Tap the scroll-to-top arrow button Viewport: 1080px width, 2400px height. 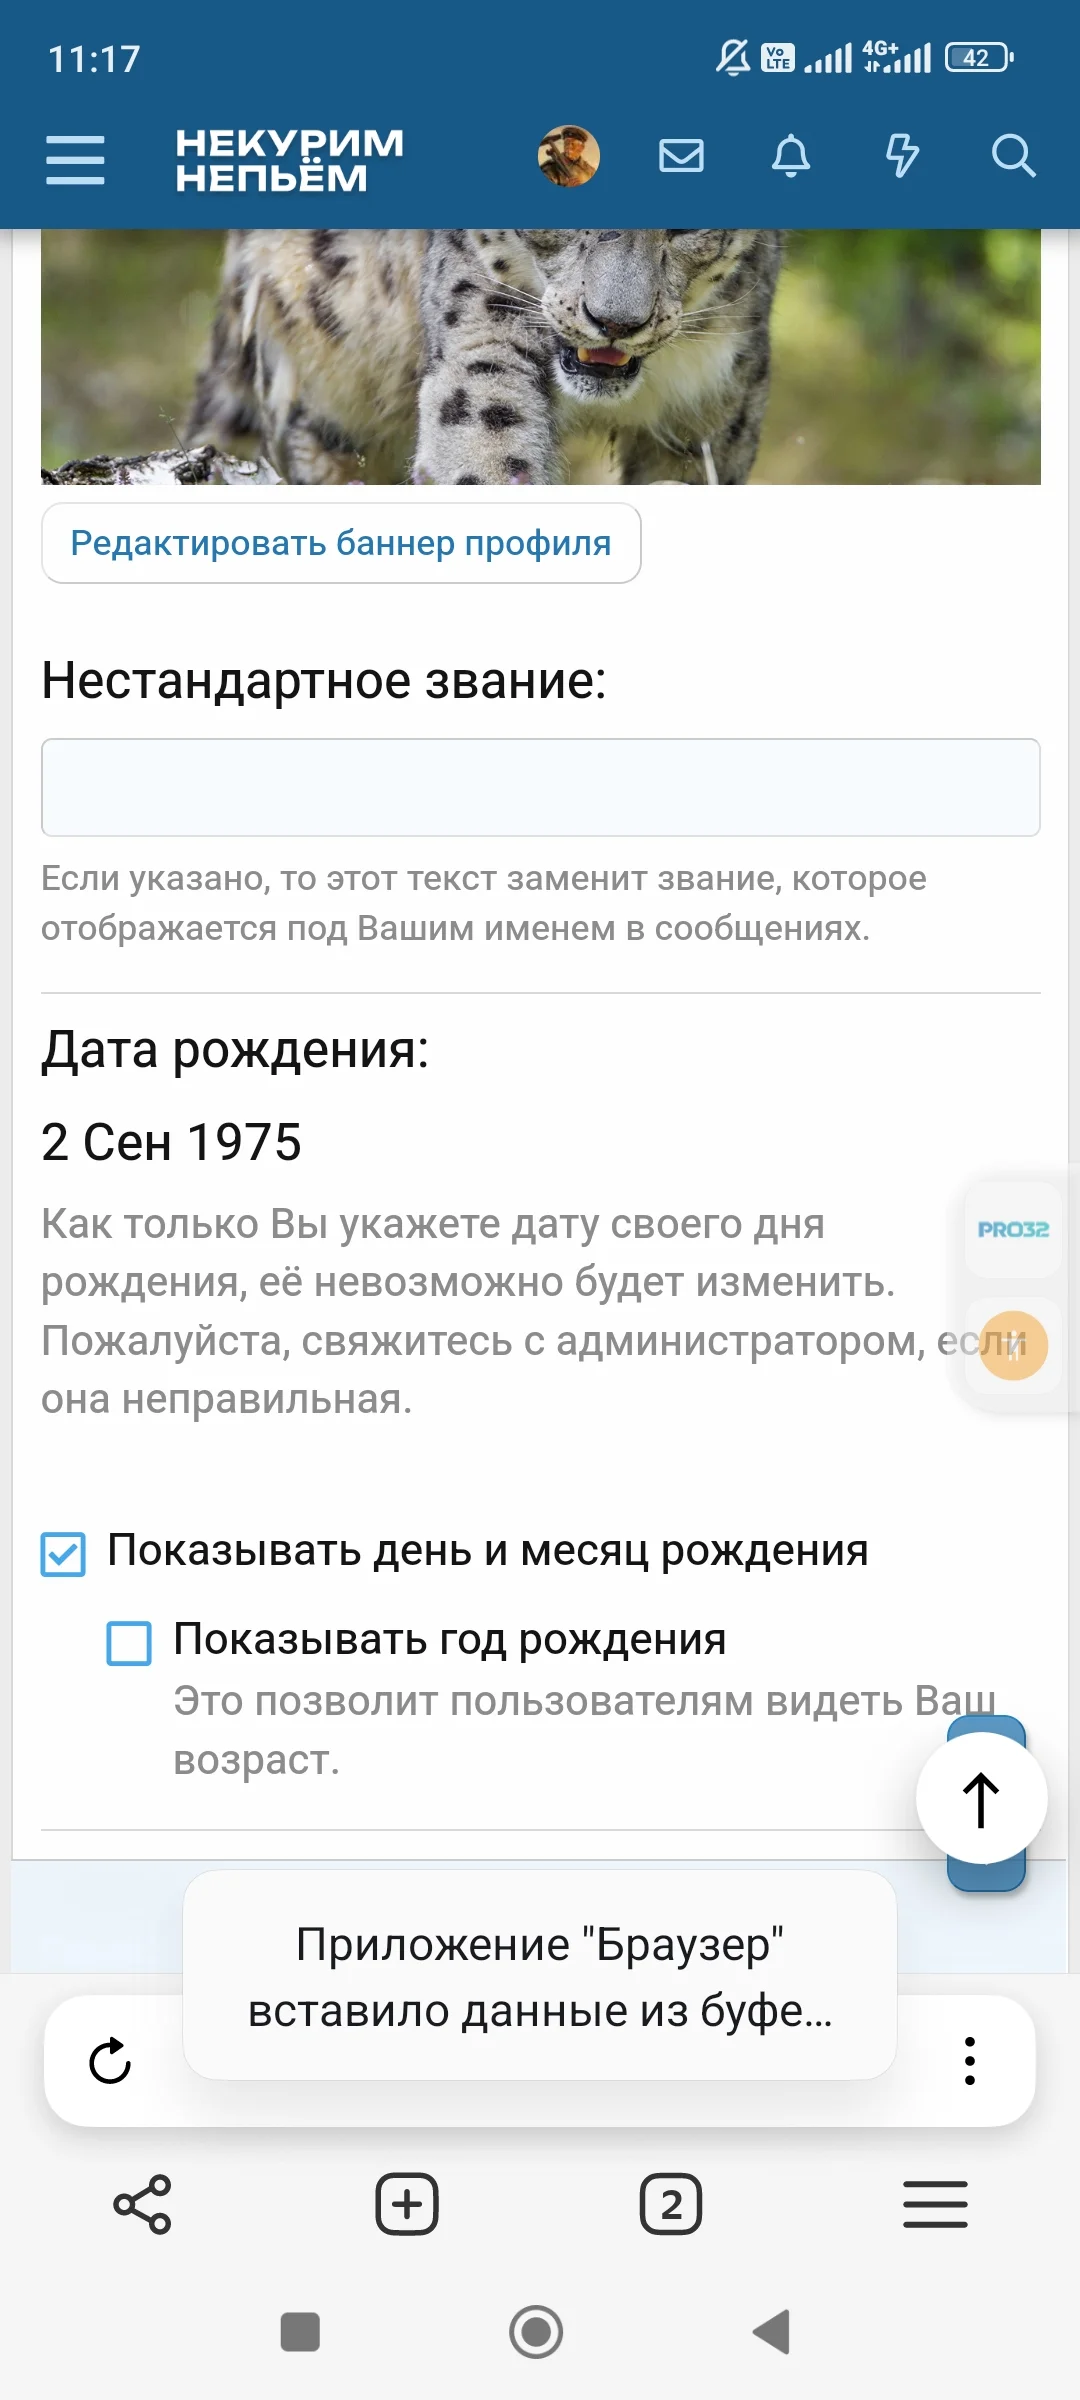(981, 1799)
